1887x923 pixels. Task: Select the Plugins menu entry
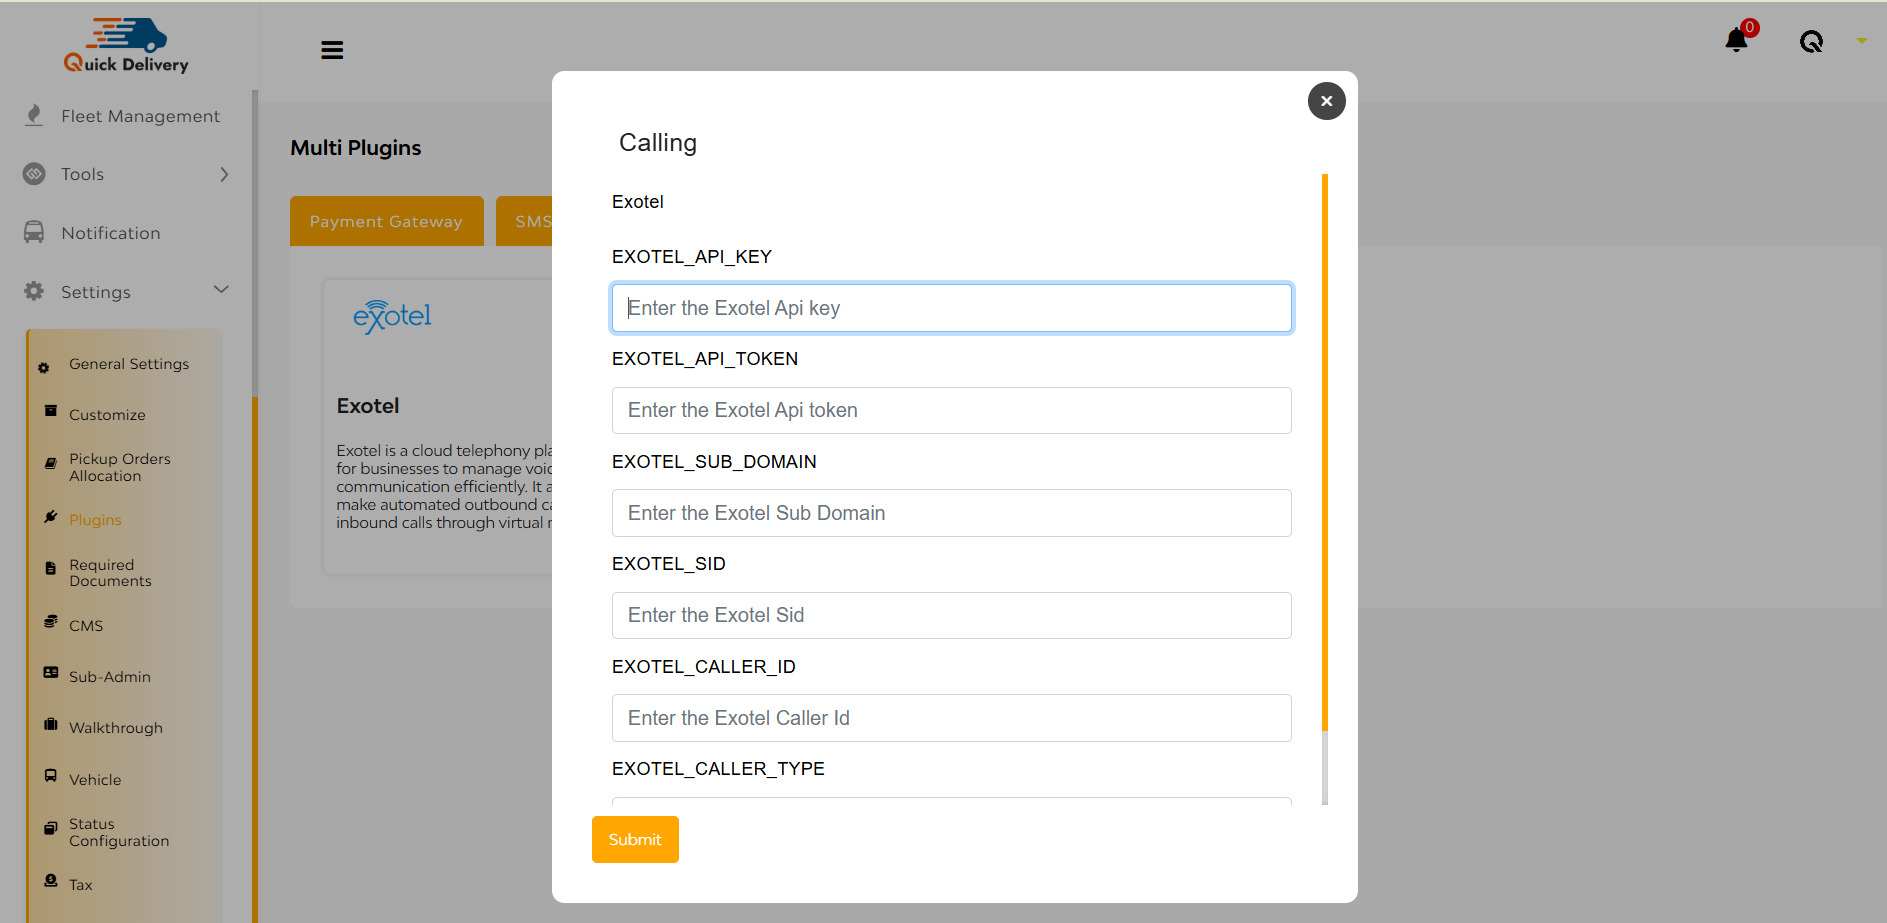pyautogui.click(x=95, y=520)
